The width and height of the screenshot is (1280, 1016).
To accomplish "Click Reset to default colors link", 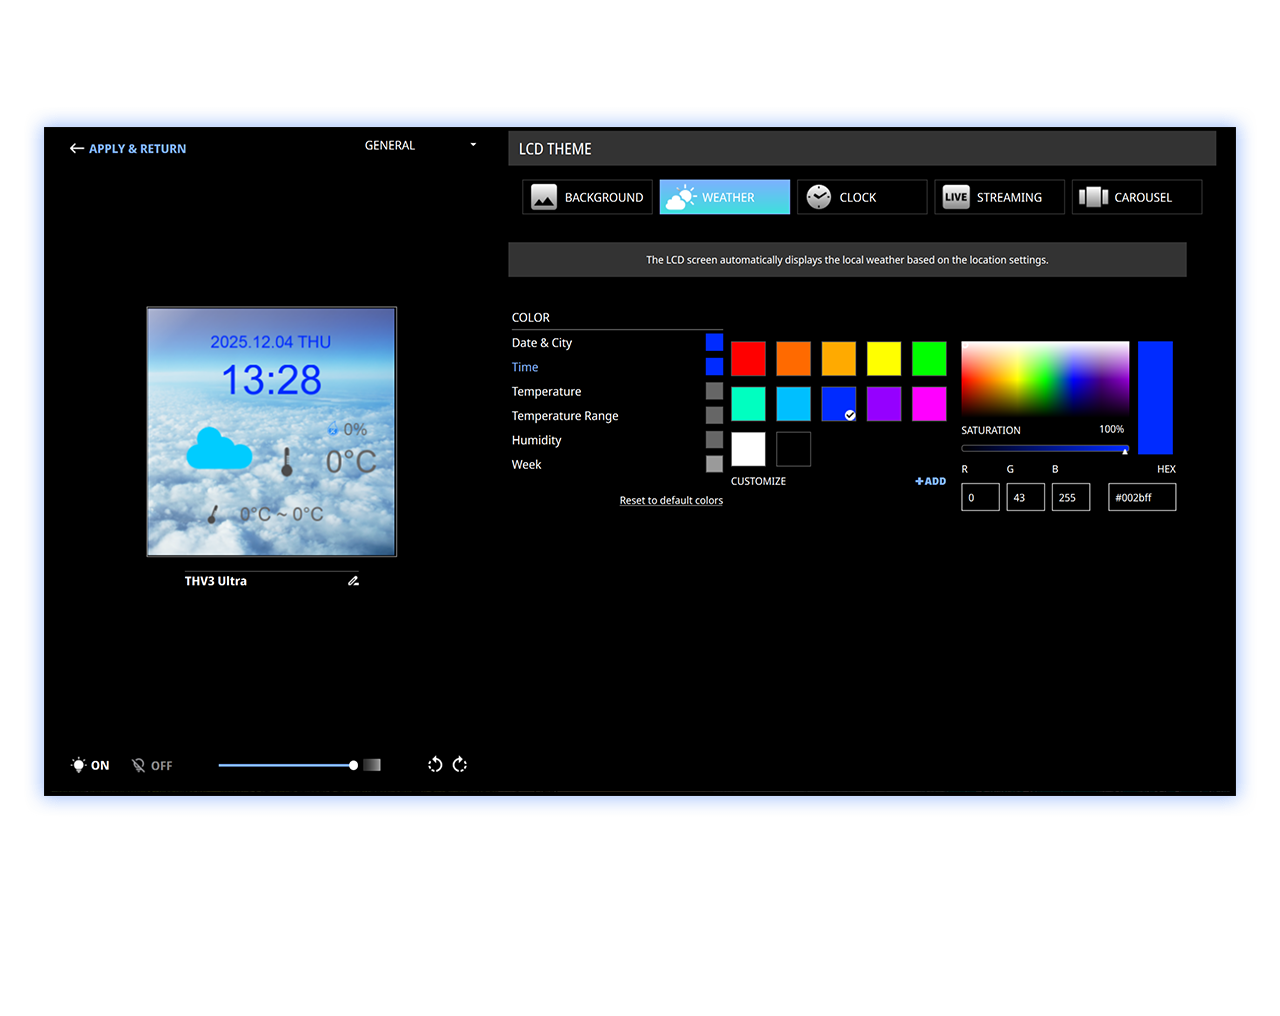I will [x=671, y=501].
